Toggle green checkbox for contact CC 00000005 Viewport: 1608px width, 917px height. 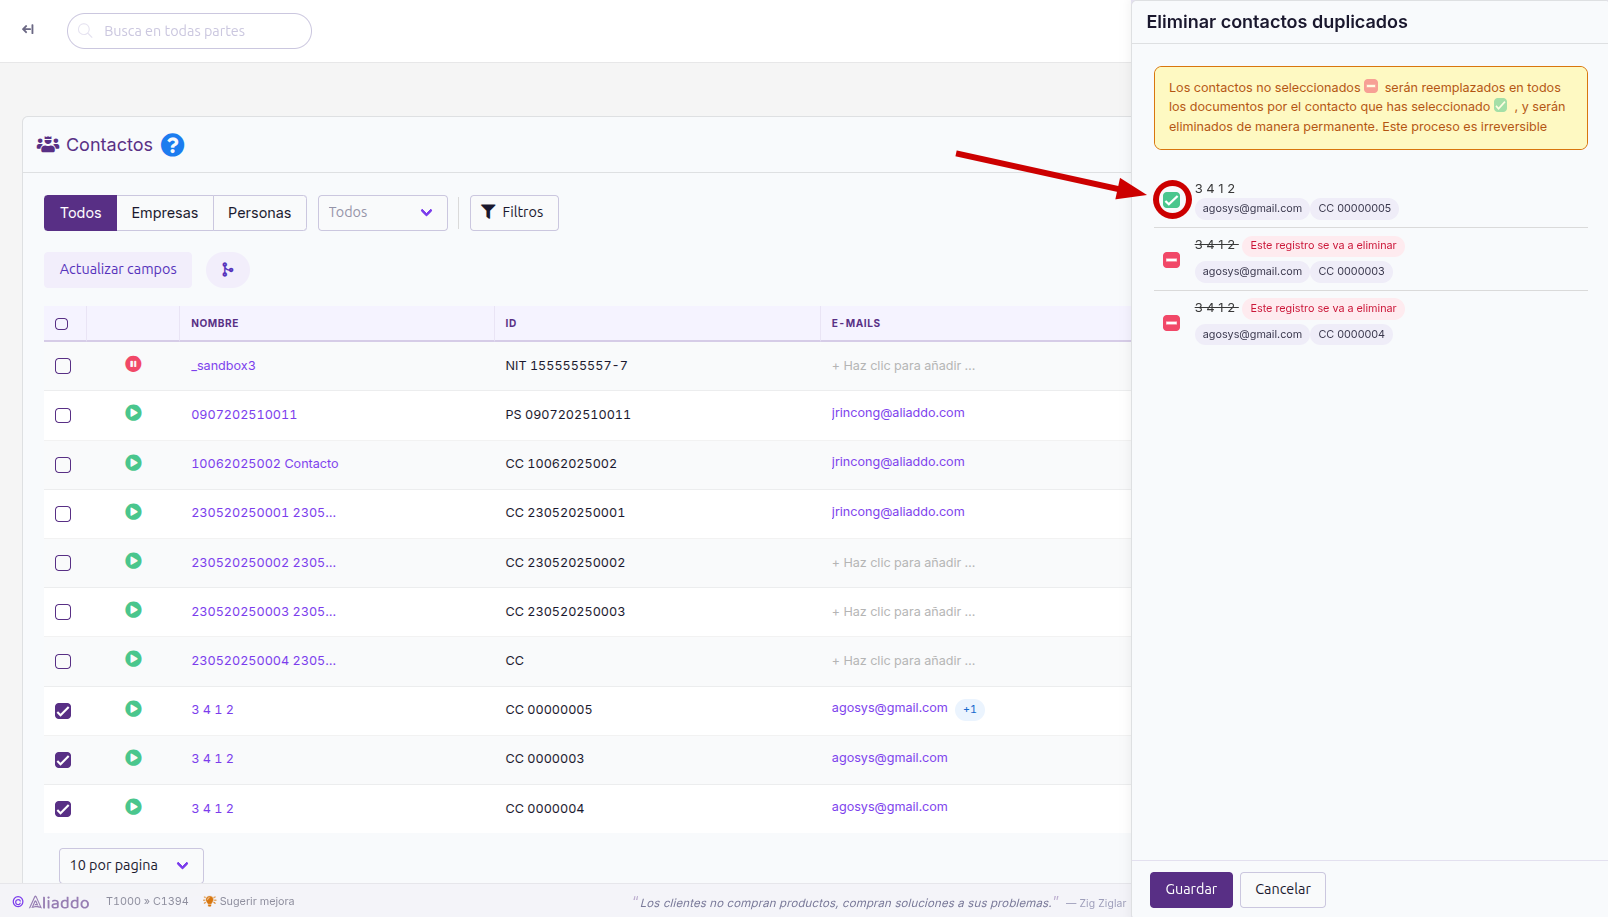point(1172,200)
